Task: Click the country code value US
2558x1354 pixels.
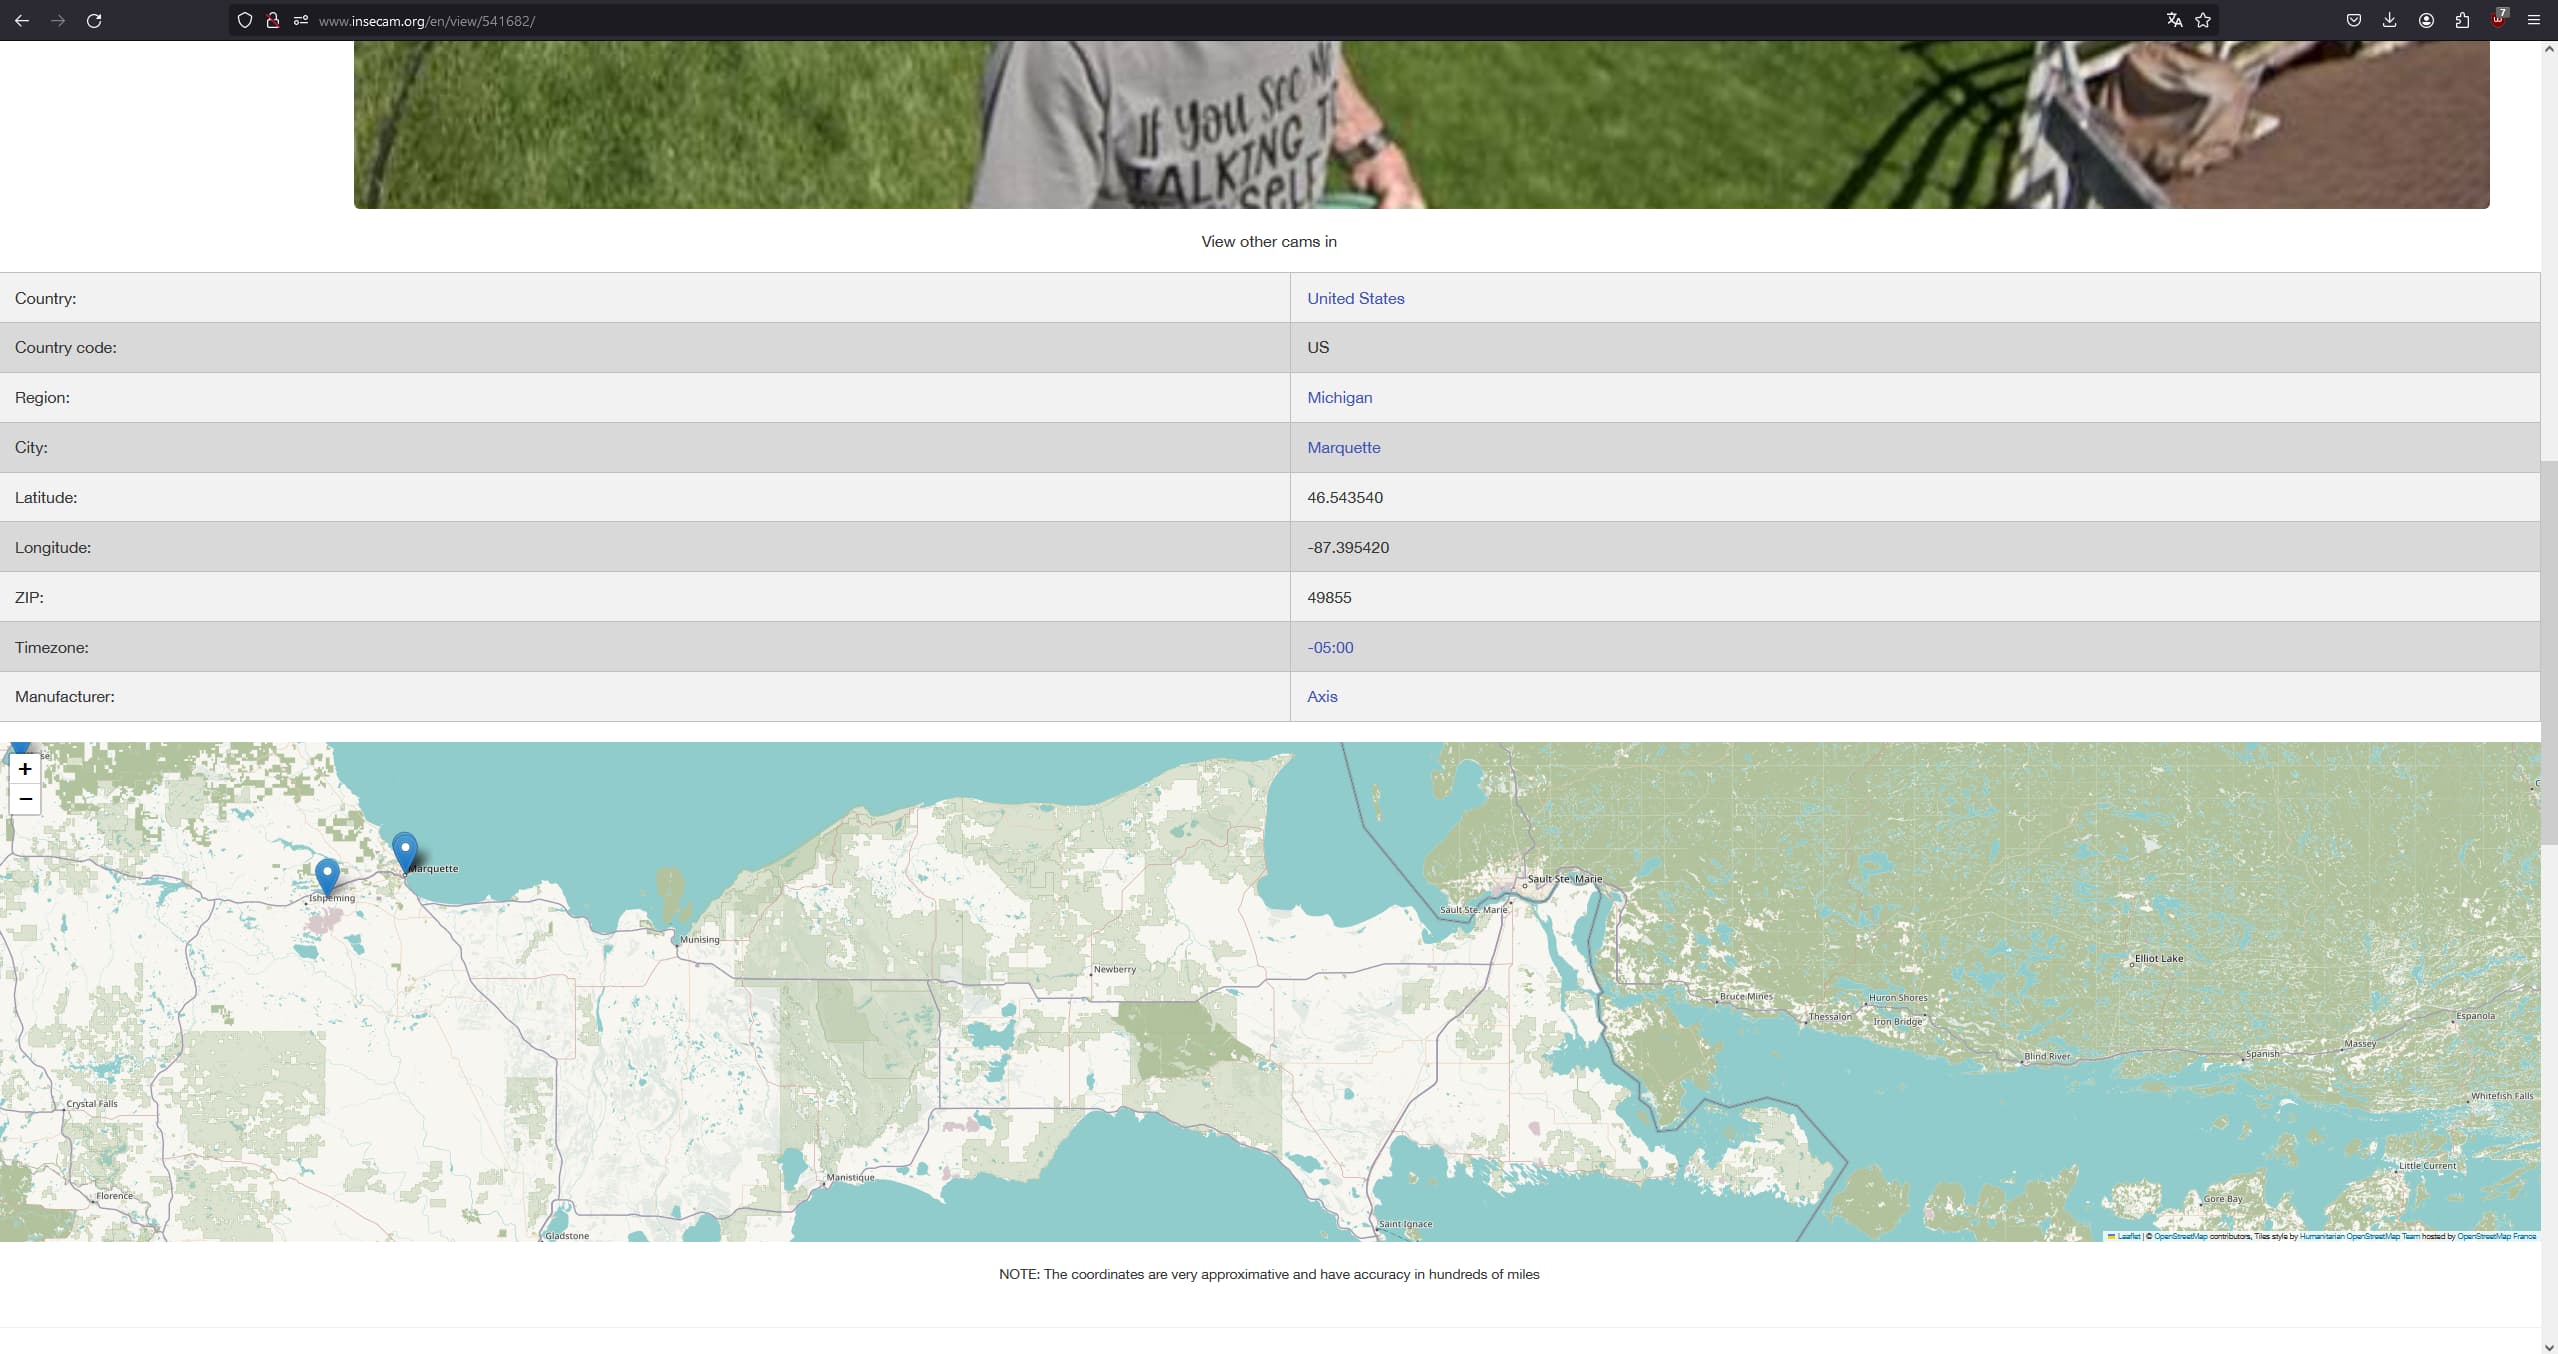Action: point(1318,347)
